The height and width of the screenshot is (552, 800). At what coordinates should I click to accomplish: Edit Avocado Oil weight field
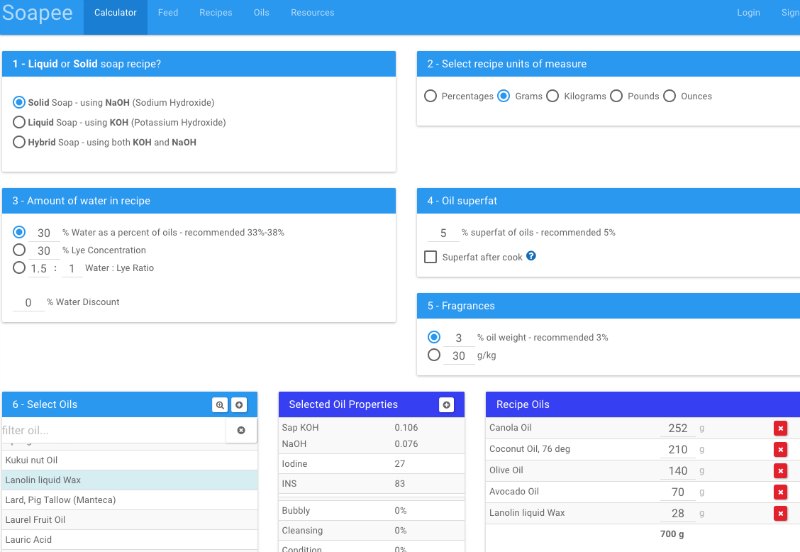677,493
